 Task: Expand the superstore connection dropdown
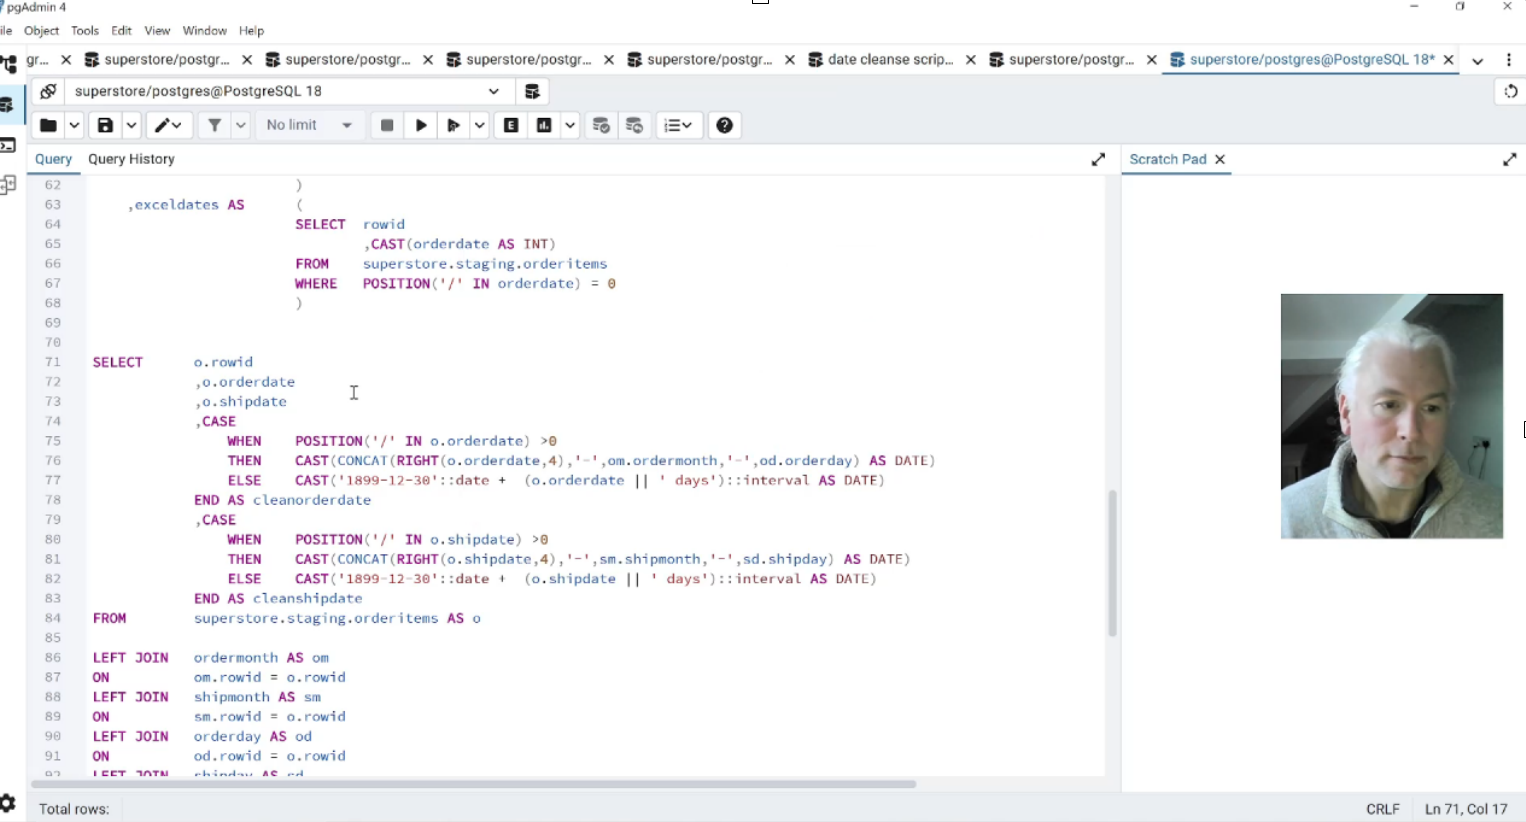click(x=493, y=91)
